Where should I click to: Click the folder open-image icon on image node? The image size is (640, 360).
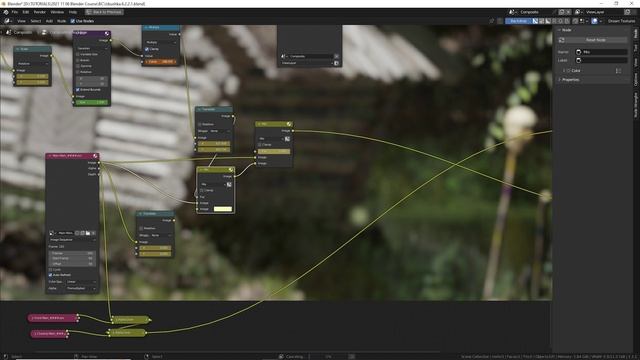88,233
